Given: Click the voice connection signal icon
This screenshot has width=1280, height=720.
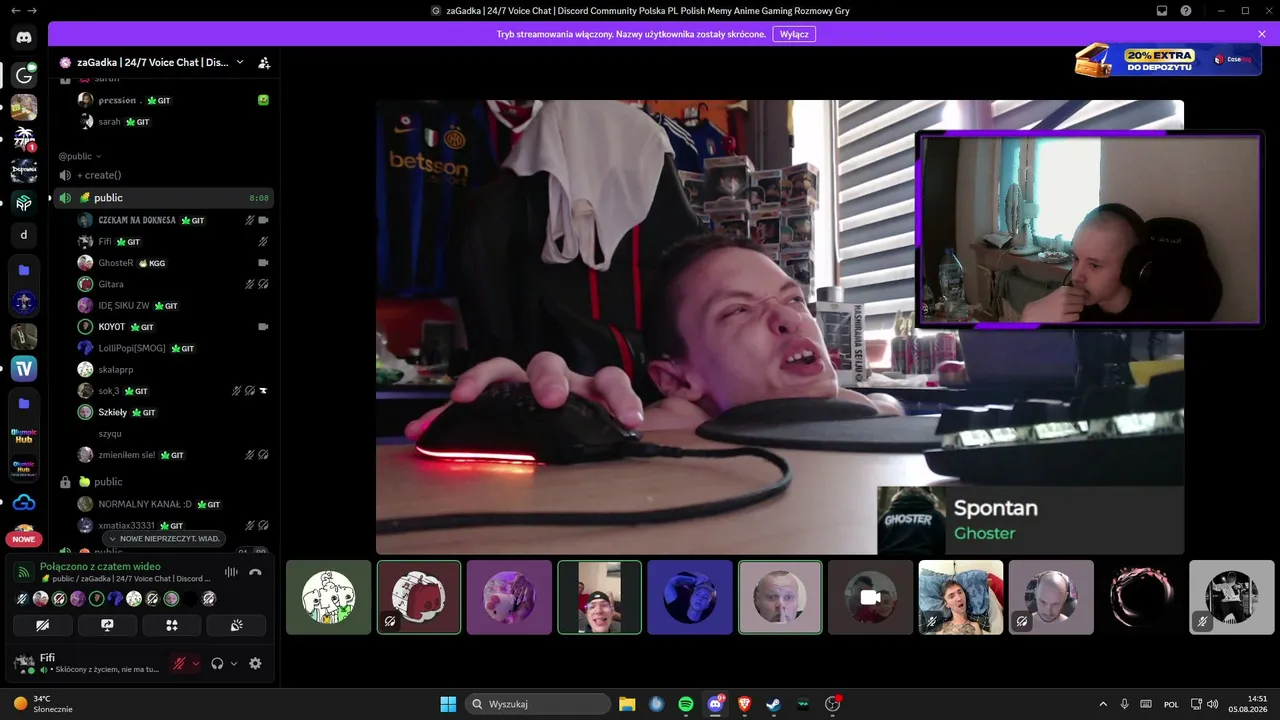Looking at the screenshot, I should [x=24, y=572].
